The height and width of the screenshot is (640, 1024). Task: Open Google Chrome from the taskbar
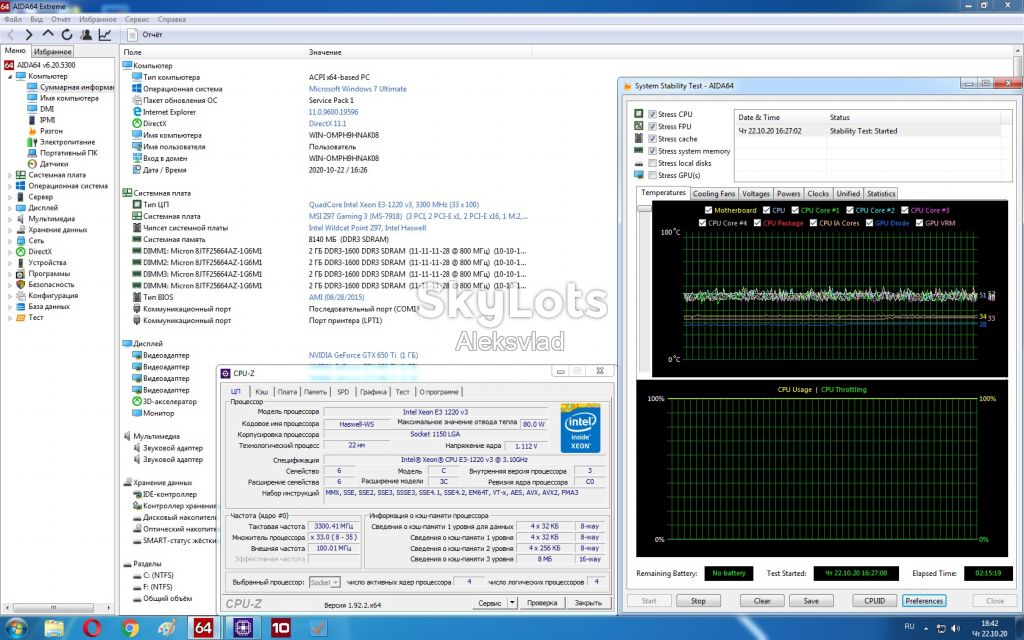(129, 628)
